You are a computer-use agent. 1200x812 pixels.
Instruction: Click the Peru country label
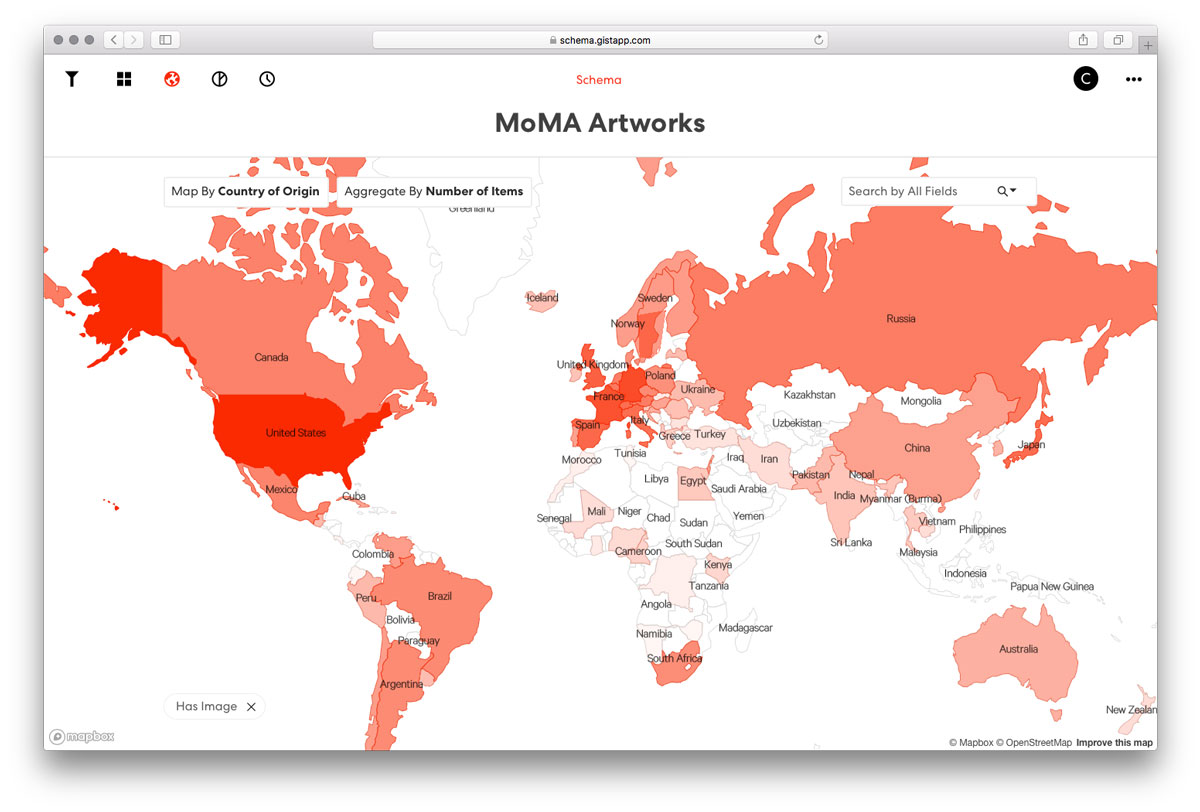click(366, 598)
